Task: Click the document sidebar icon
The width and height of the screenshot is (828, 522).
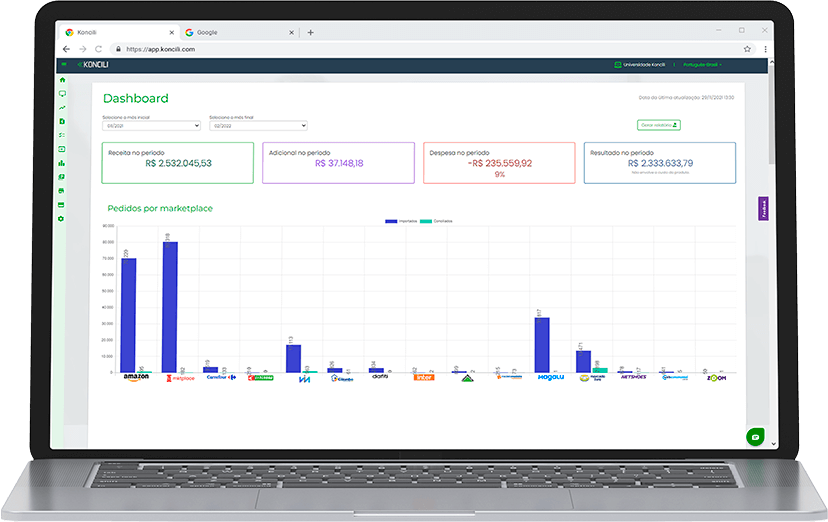Action: 62,121
